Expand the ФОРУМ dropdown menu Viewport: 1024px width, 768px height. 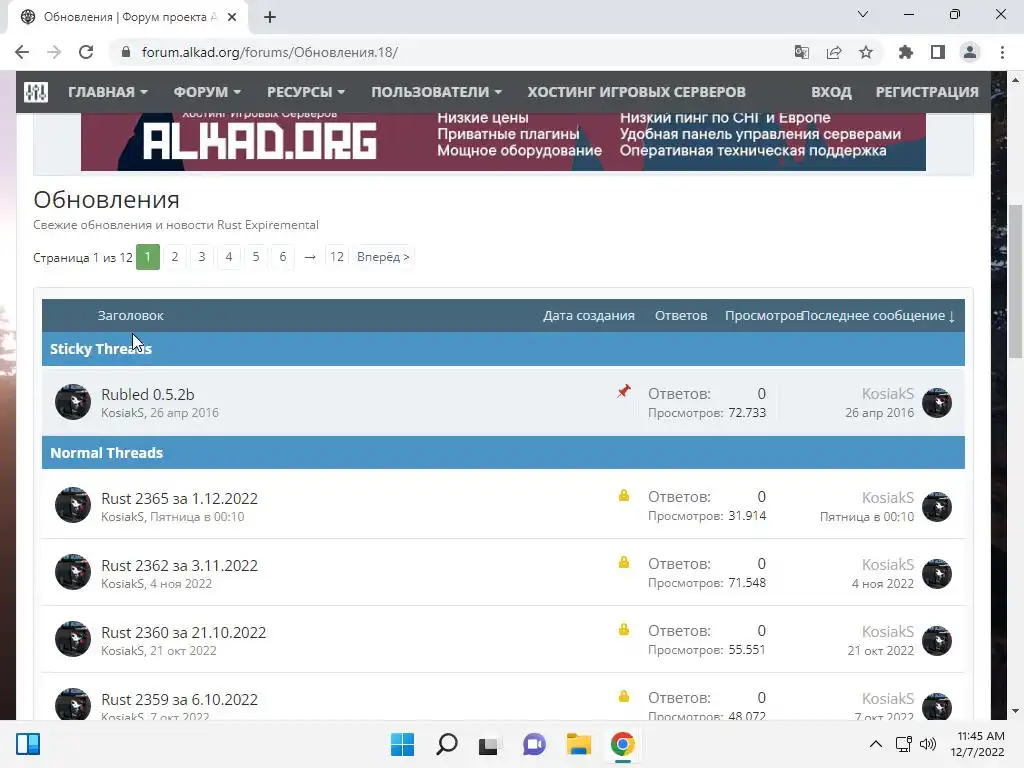(207, 92)
